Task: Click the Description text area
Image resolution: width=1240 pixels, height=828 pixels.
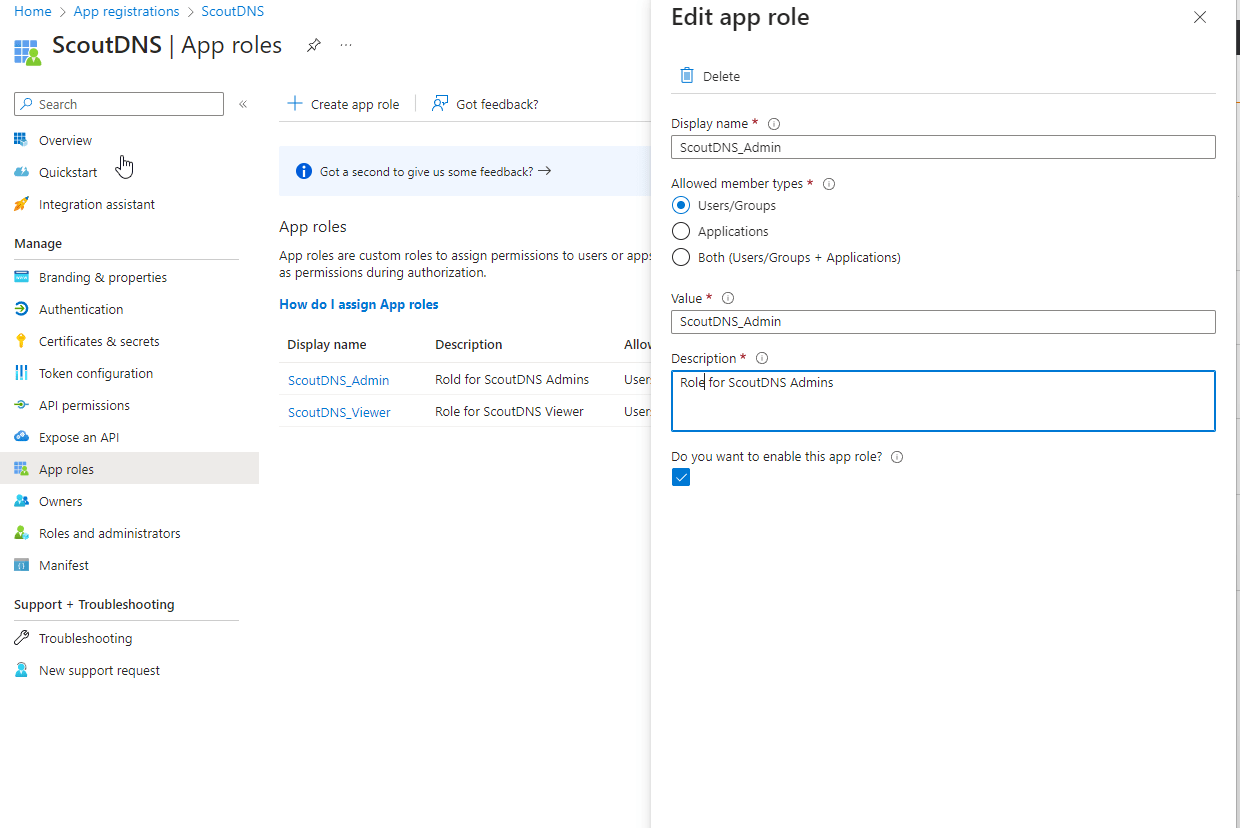Action: click(x=943, y=401)
